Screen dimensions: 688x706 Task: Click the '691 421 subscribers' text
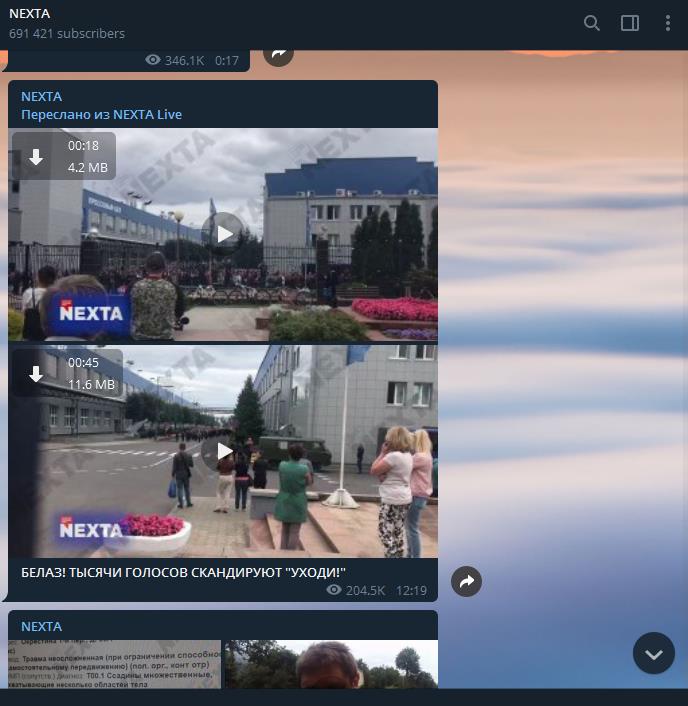67,33
